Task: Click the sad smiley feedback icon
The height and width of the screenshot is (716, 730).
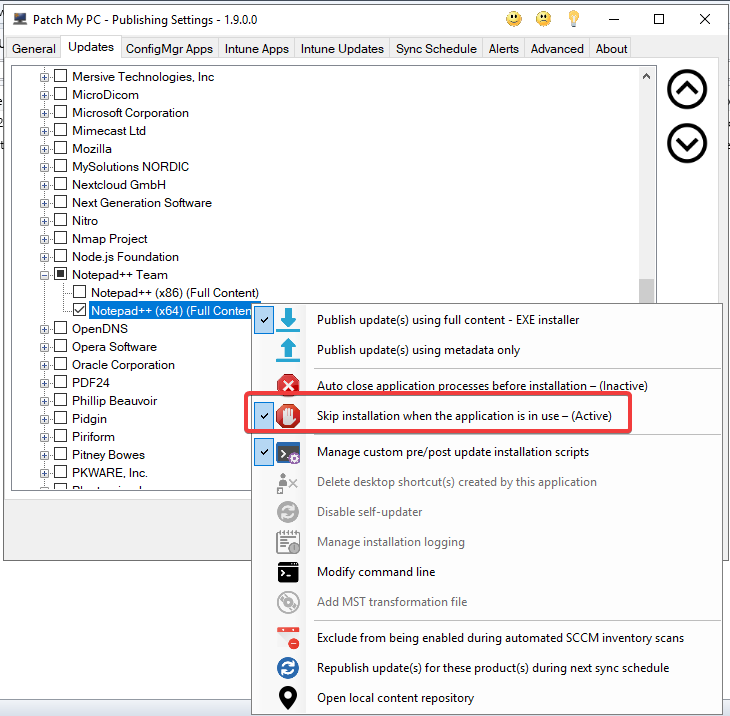Action: click(x=543, y=19)
